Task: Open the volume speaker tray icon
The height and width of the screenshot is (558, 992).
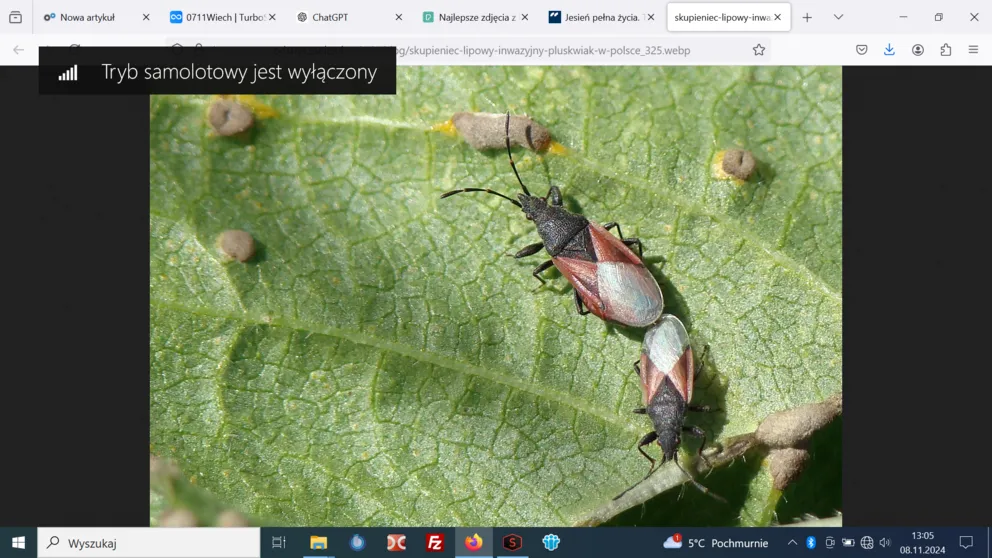Action: tap(885, 543)
